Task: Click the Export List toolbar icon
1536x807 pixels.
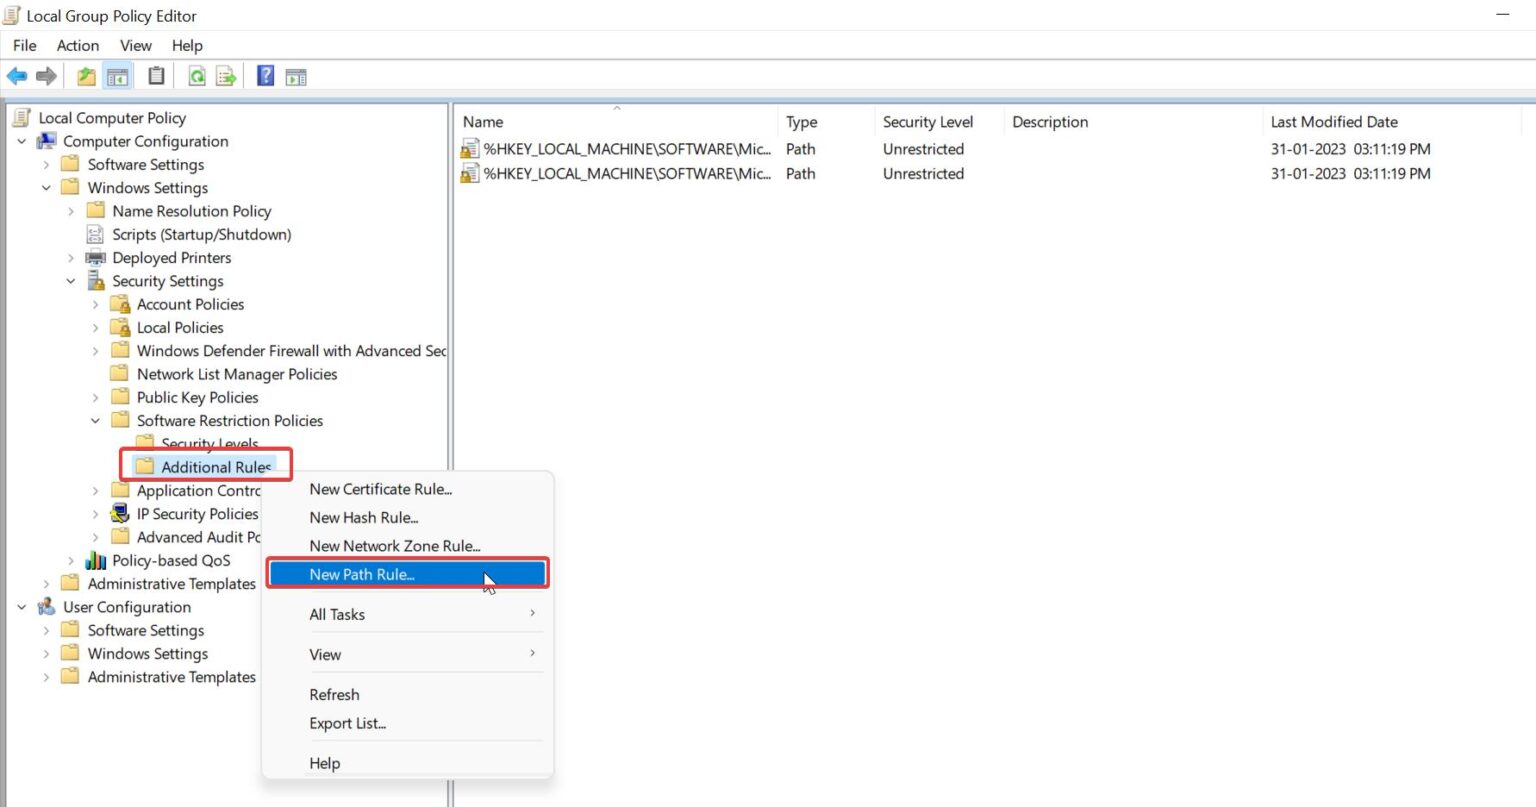Action: pyautogui.click(x=226, y=75)
